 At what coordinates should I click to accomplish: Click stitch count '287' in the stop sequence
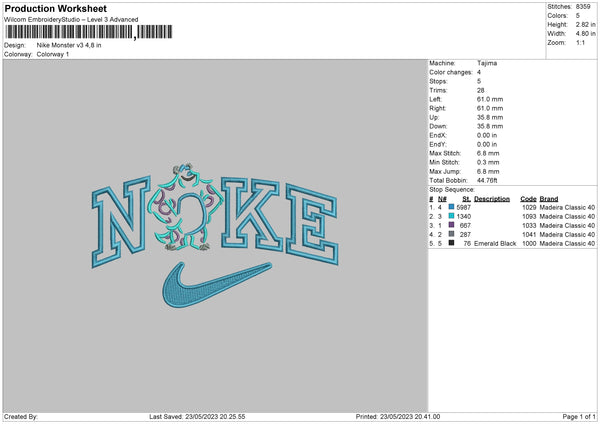coord(465,234)
